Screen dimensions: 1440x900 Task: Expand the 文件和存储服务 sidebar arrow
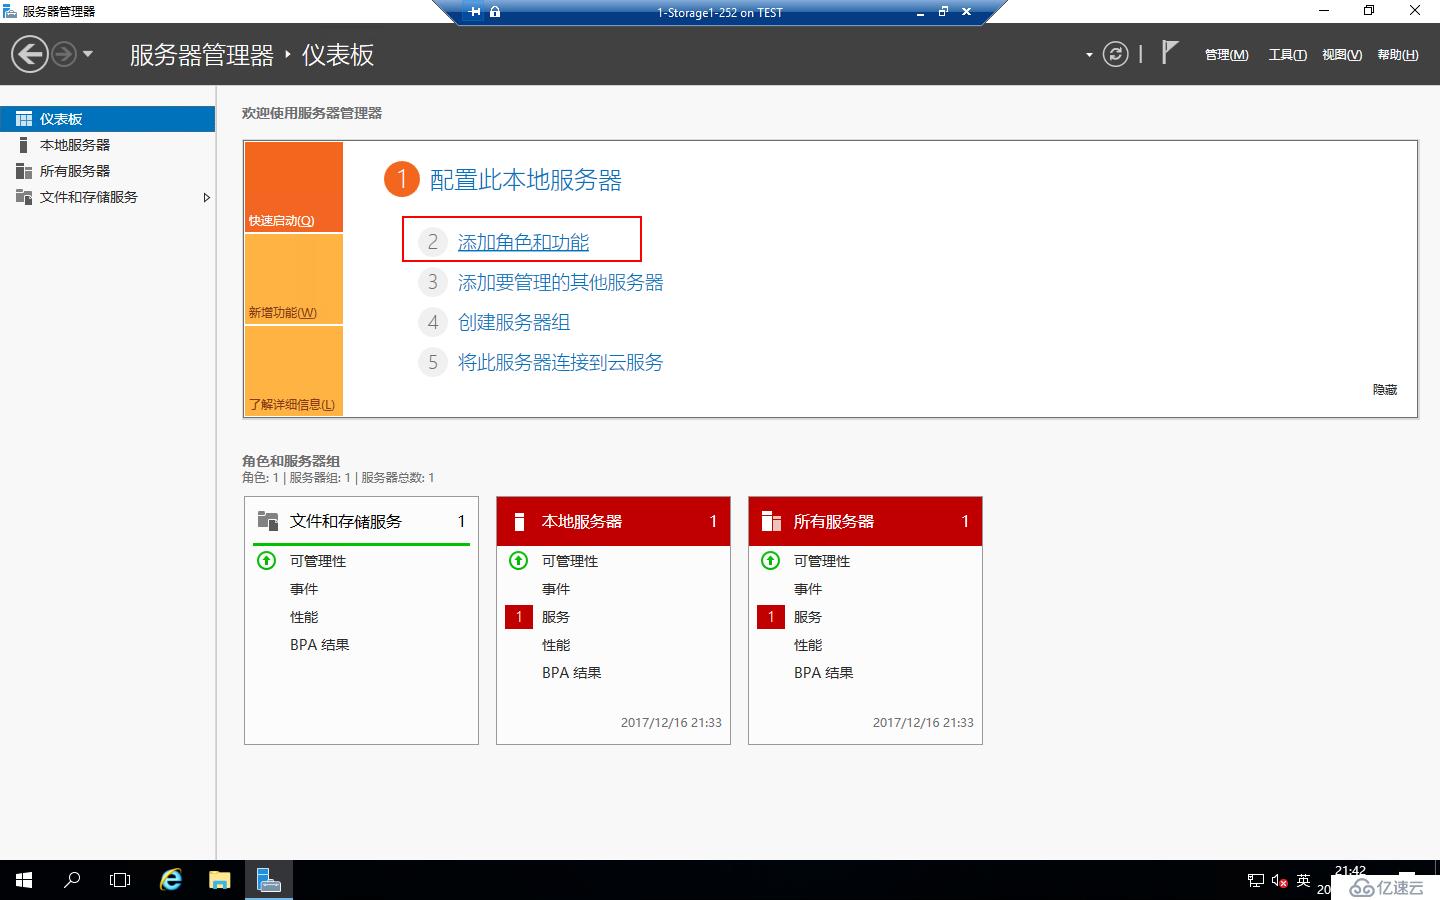pos(206,197)
